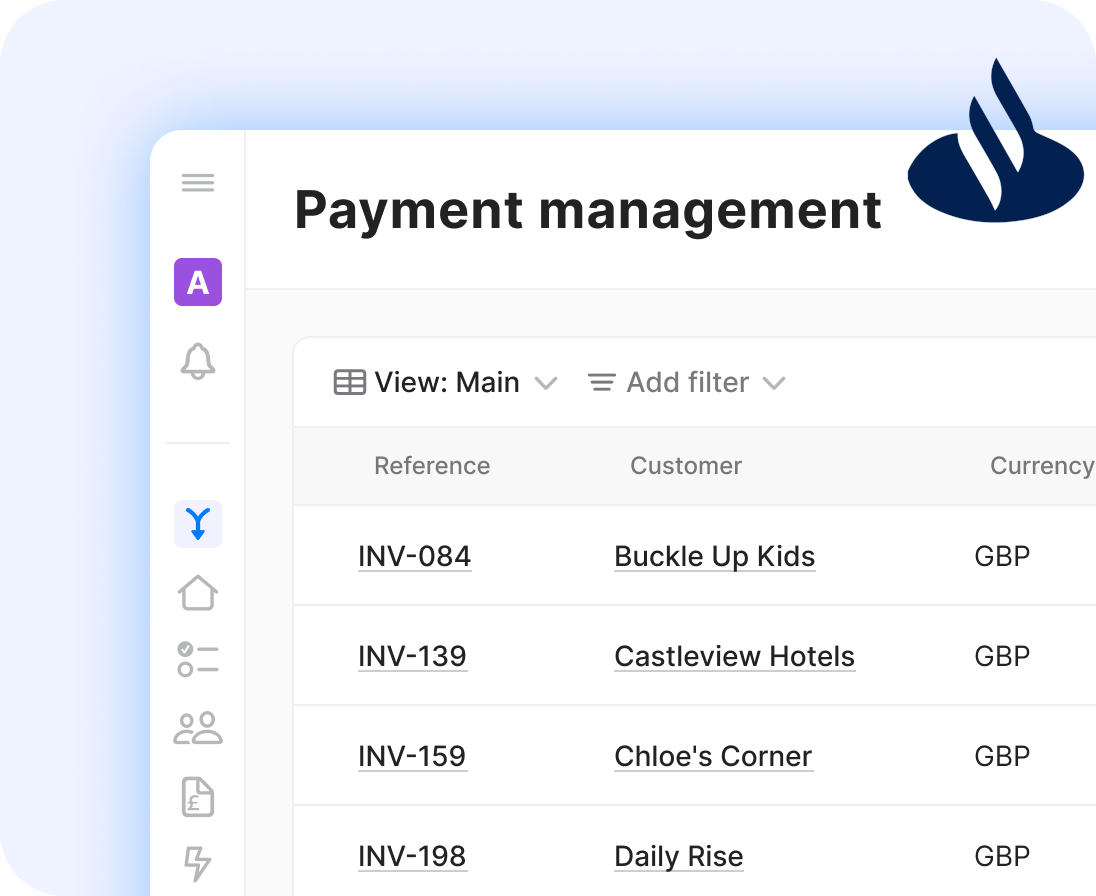
Task: Click the purple A account avatar
Action: (198, 282)
